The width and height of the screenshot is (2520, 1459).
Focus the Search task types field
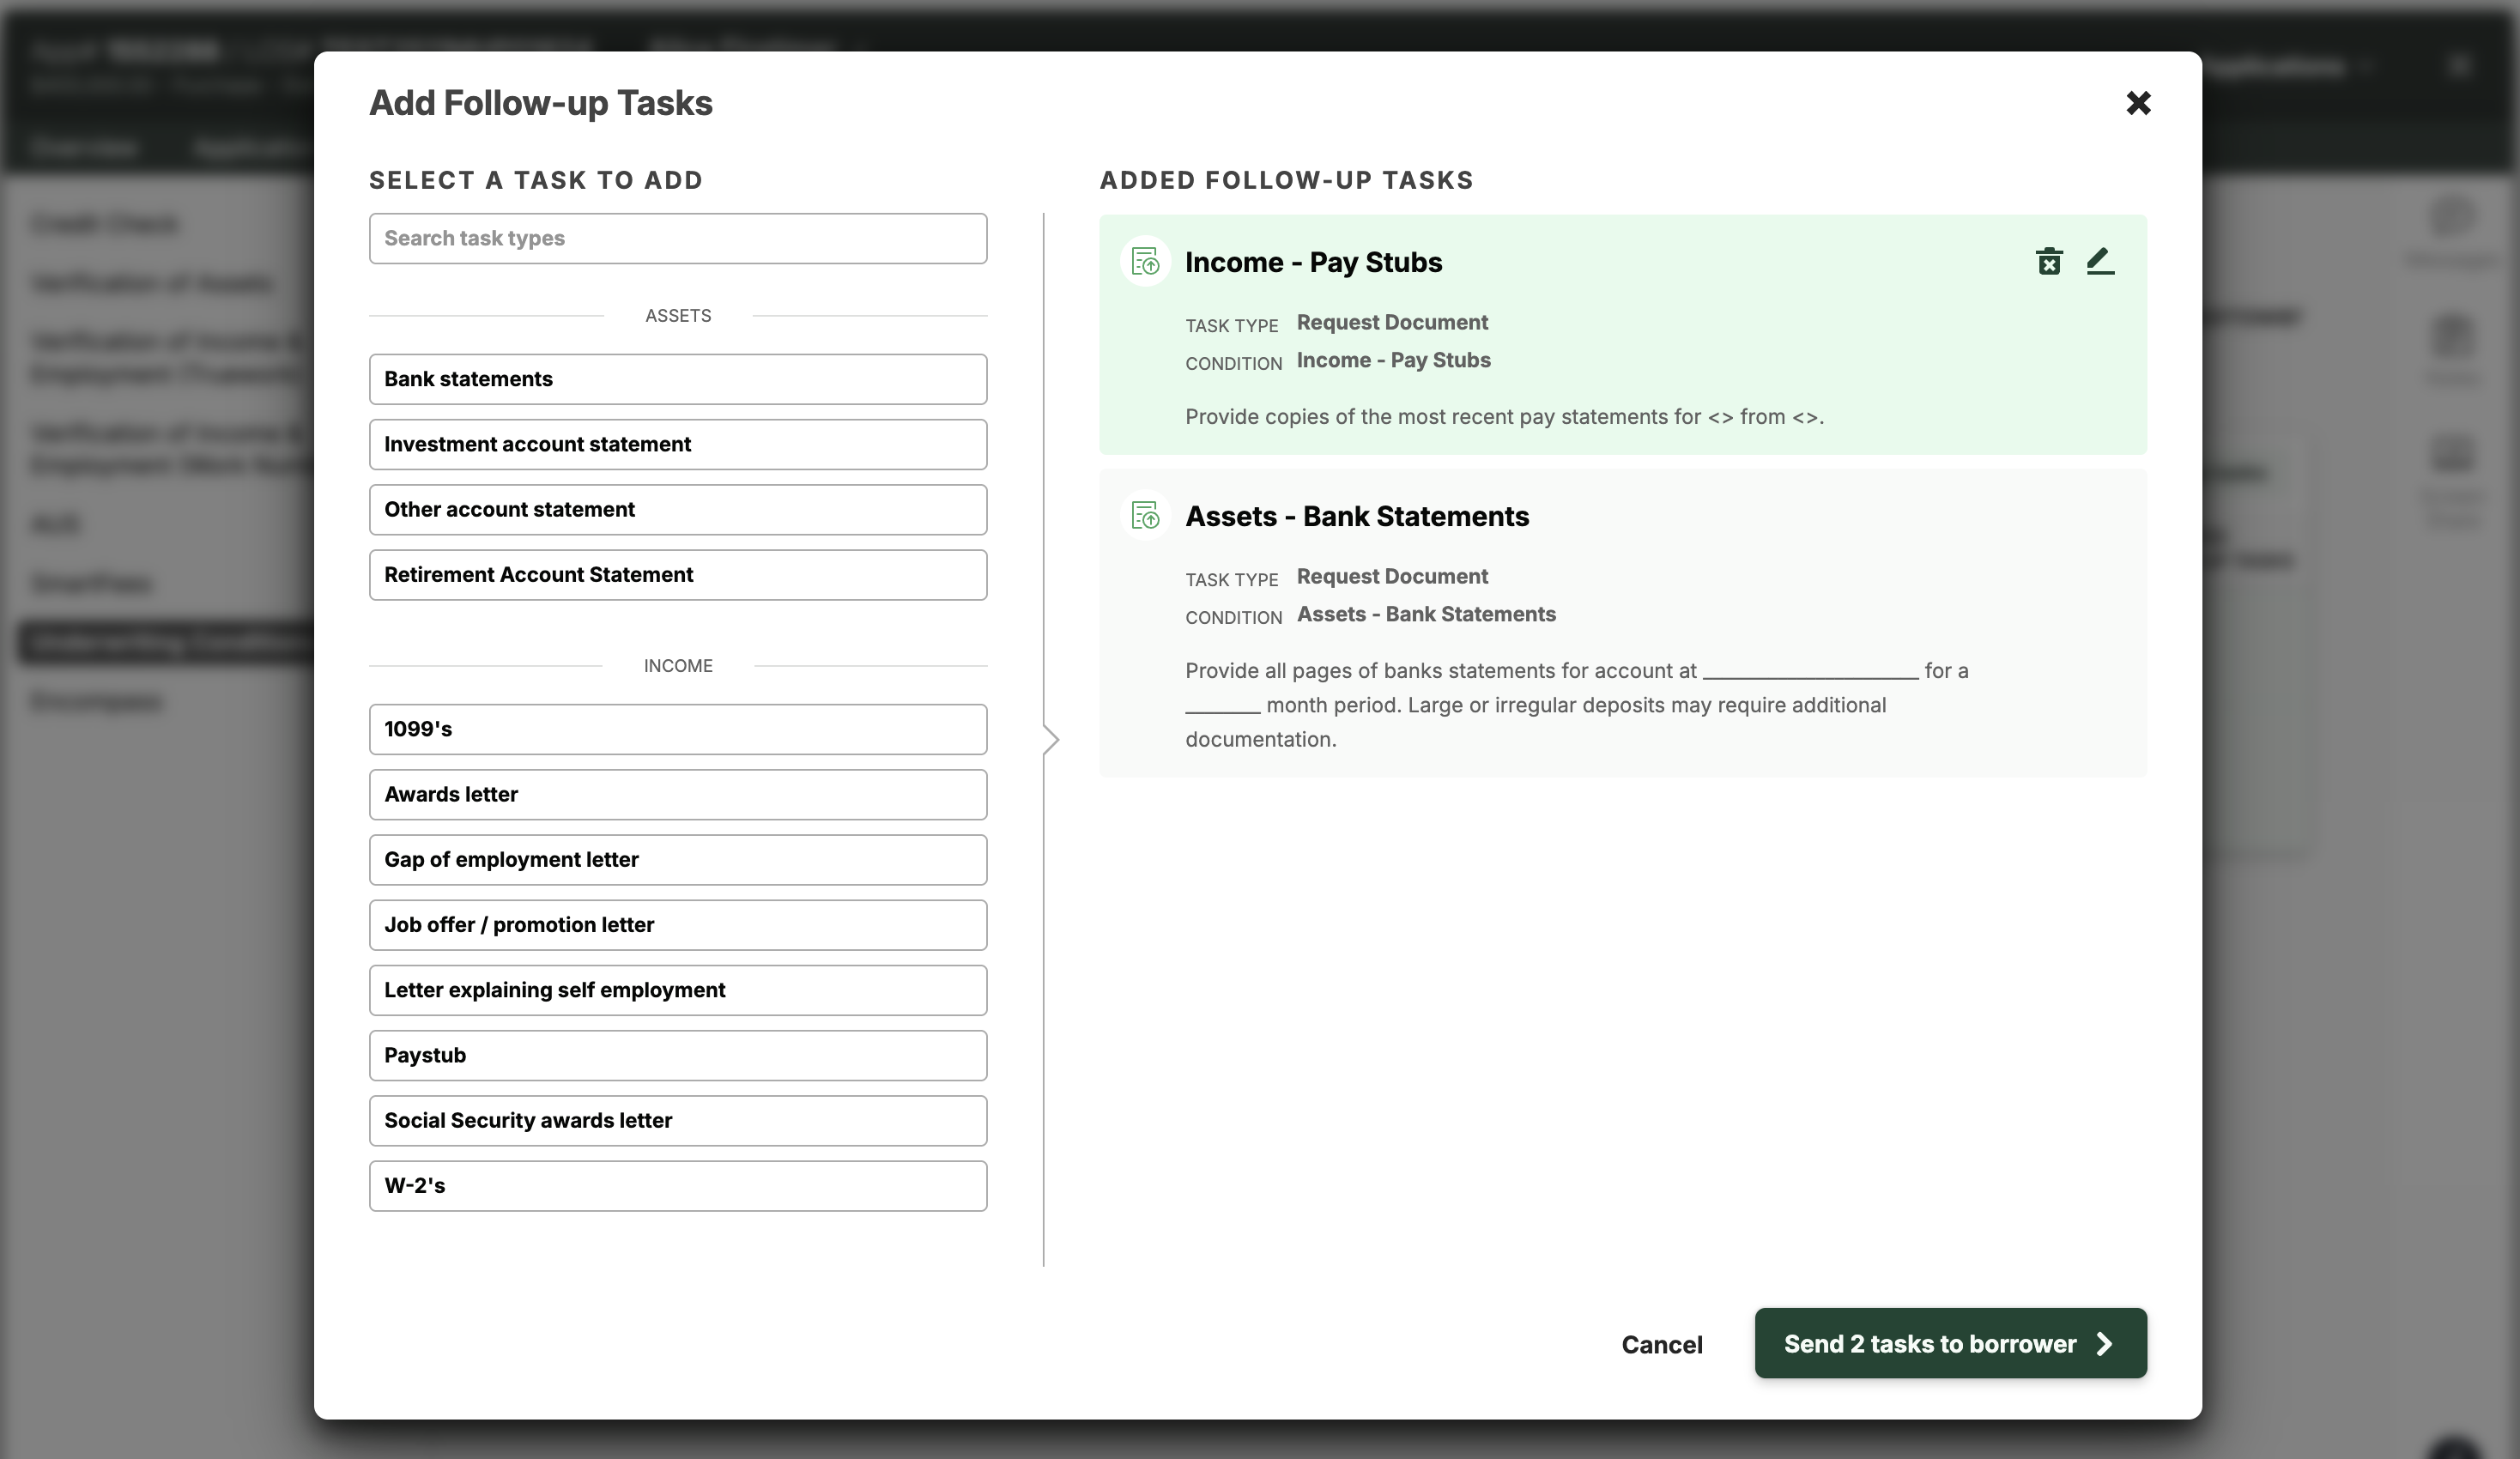tap(677, 238)
